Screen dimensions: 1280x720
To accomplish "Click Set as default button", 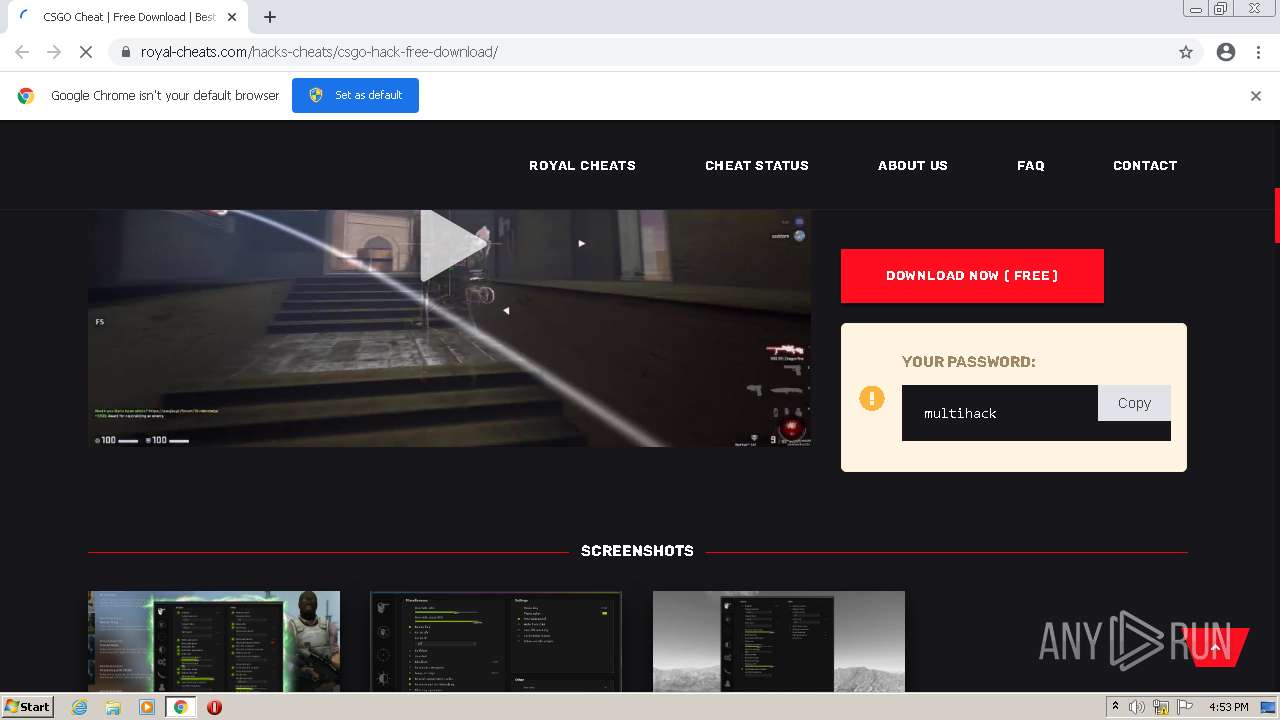I will tap(355, 95).
